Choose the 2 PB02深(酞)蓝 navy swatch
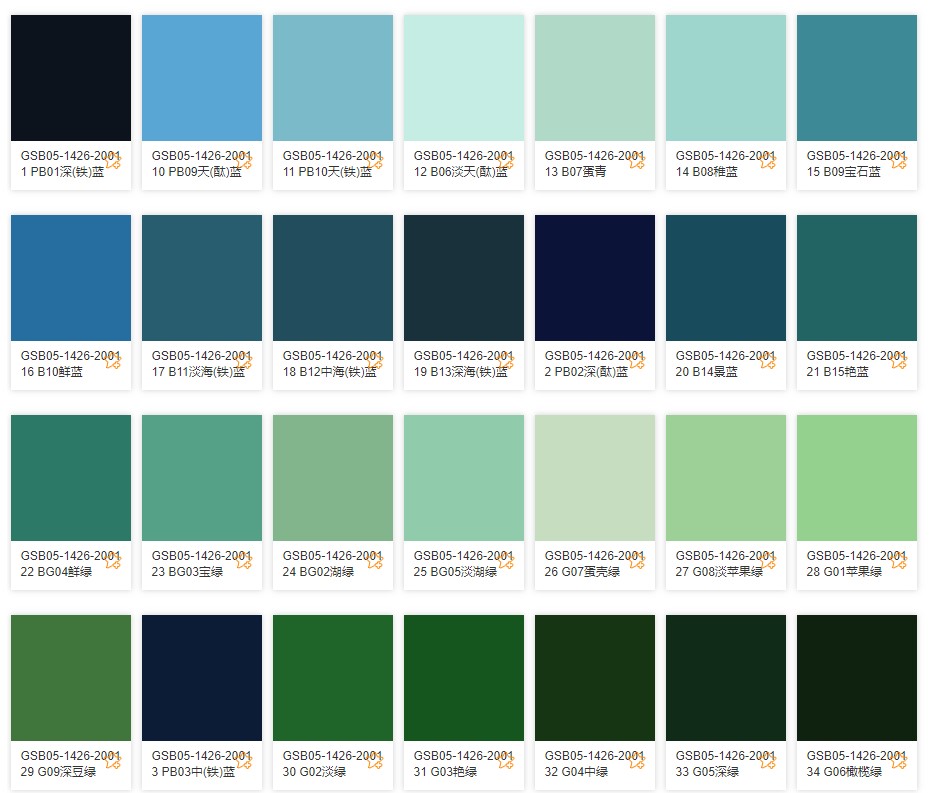This screenshot has width=929, height=793. [595, 278]
